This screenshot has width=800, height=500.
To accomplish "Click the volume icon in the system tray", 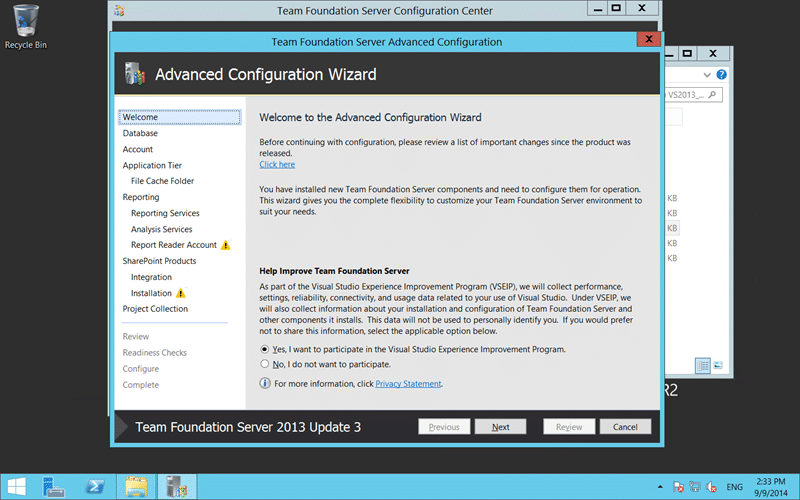I will pyautogui.click(x=711, y=487).
